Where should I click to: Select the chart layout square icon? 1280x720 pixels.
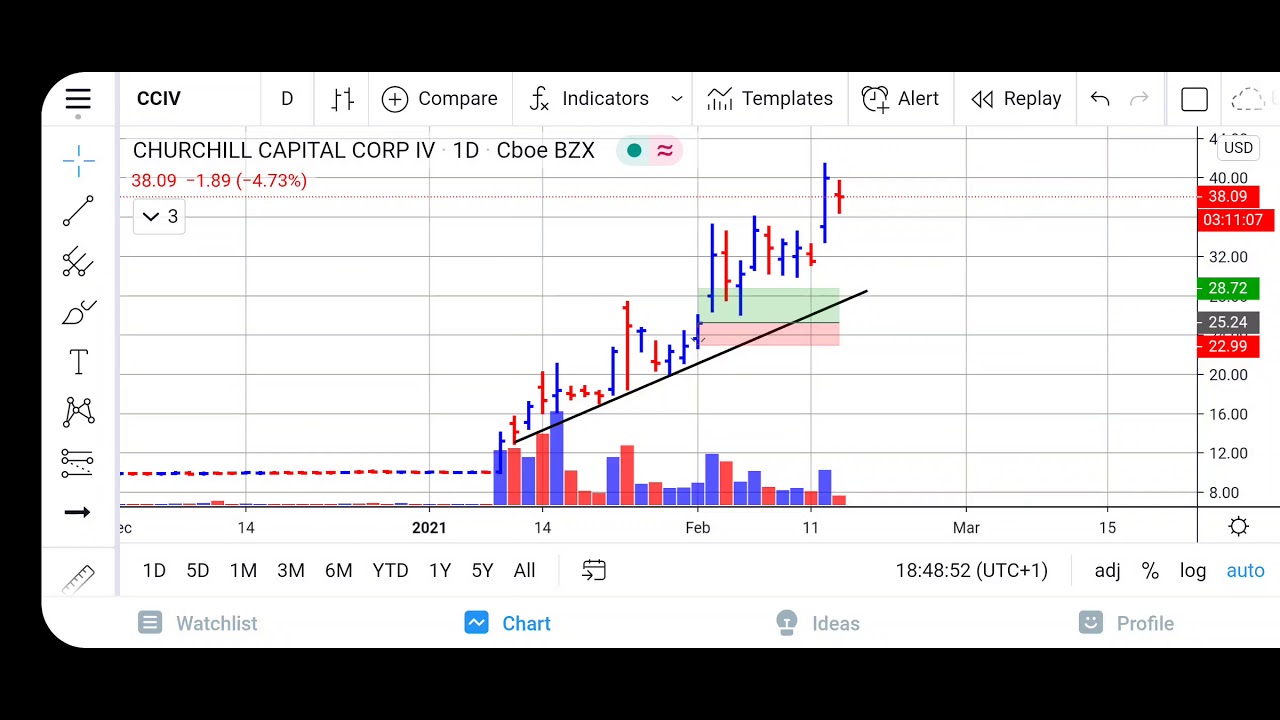tap(1194, 99)
